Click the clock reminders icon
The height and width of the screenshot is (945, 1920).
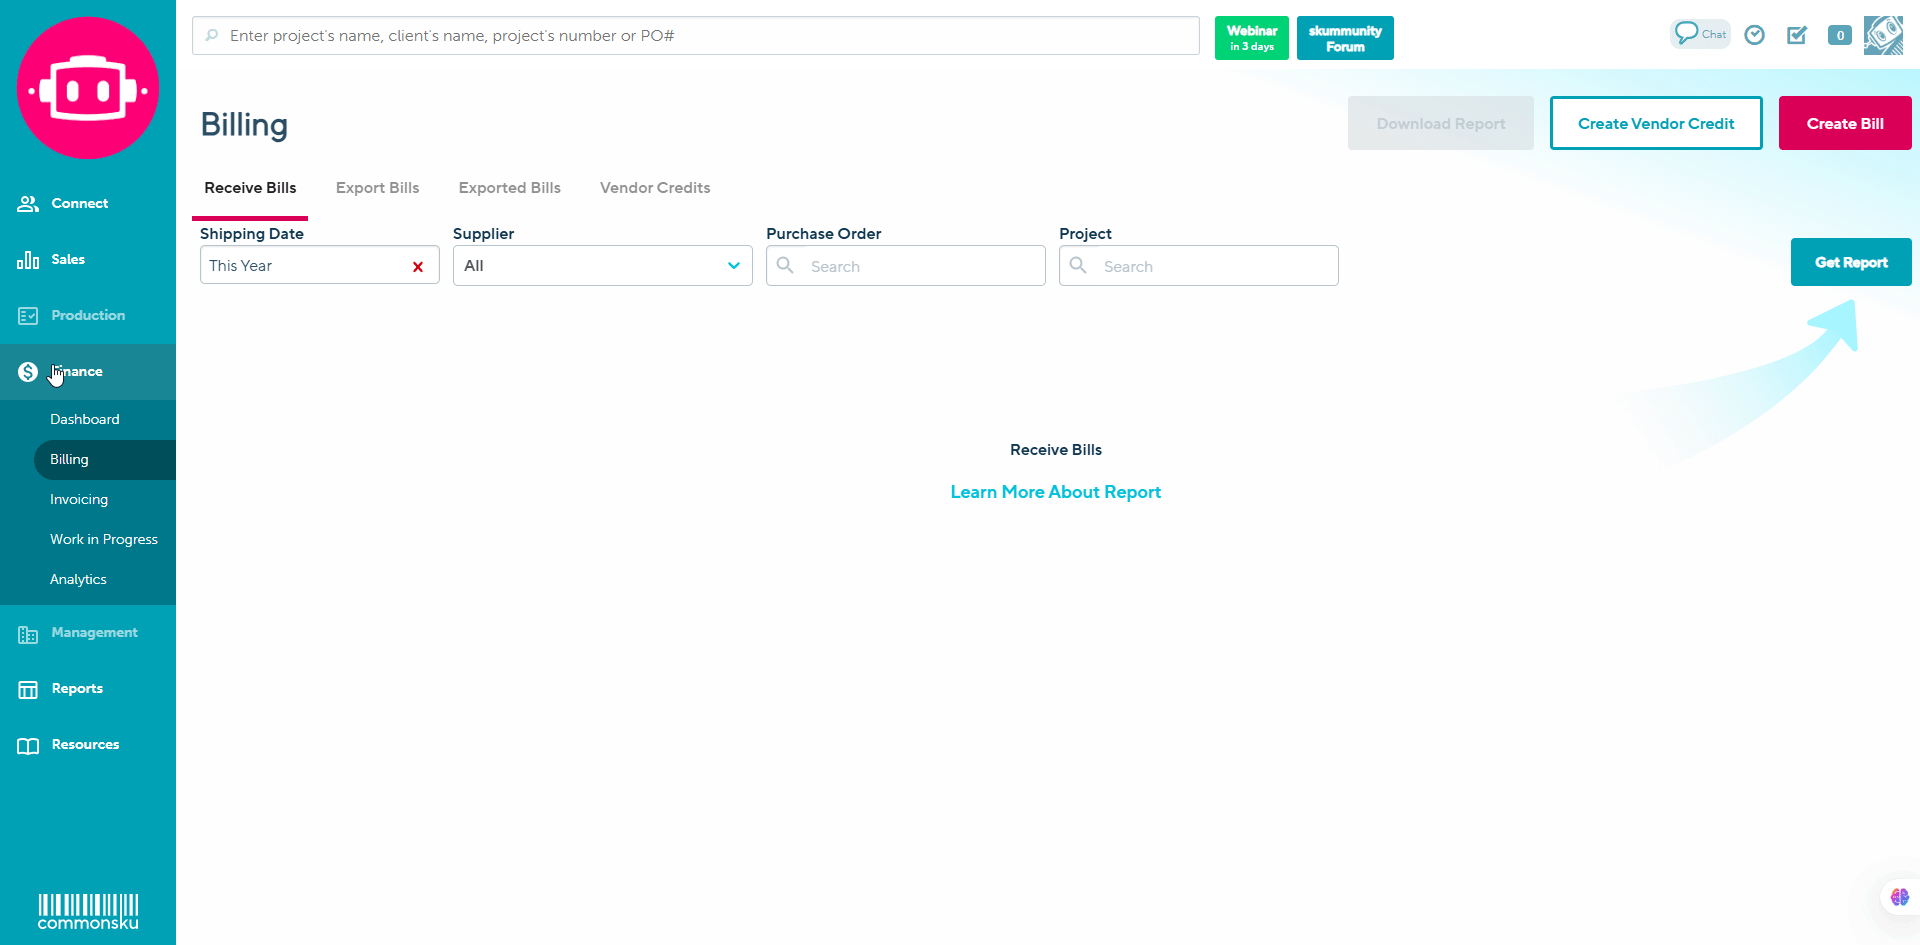[x=1754, y=36]
